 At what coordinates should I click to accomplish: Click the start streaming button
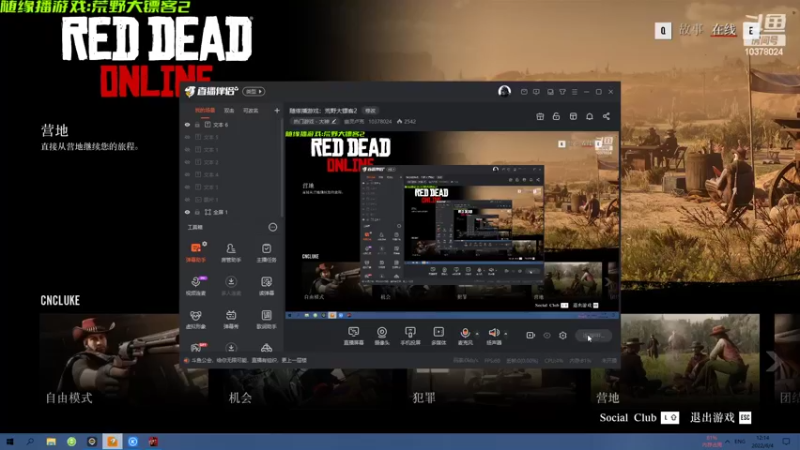tap(593, 335)
